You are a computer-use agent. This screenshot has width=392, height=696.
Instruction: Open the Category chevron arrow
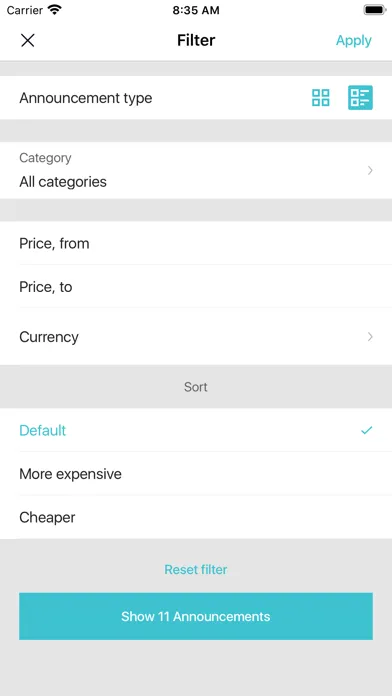pos(370,170)
